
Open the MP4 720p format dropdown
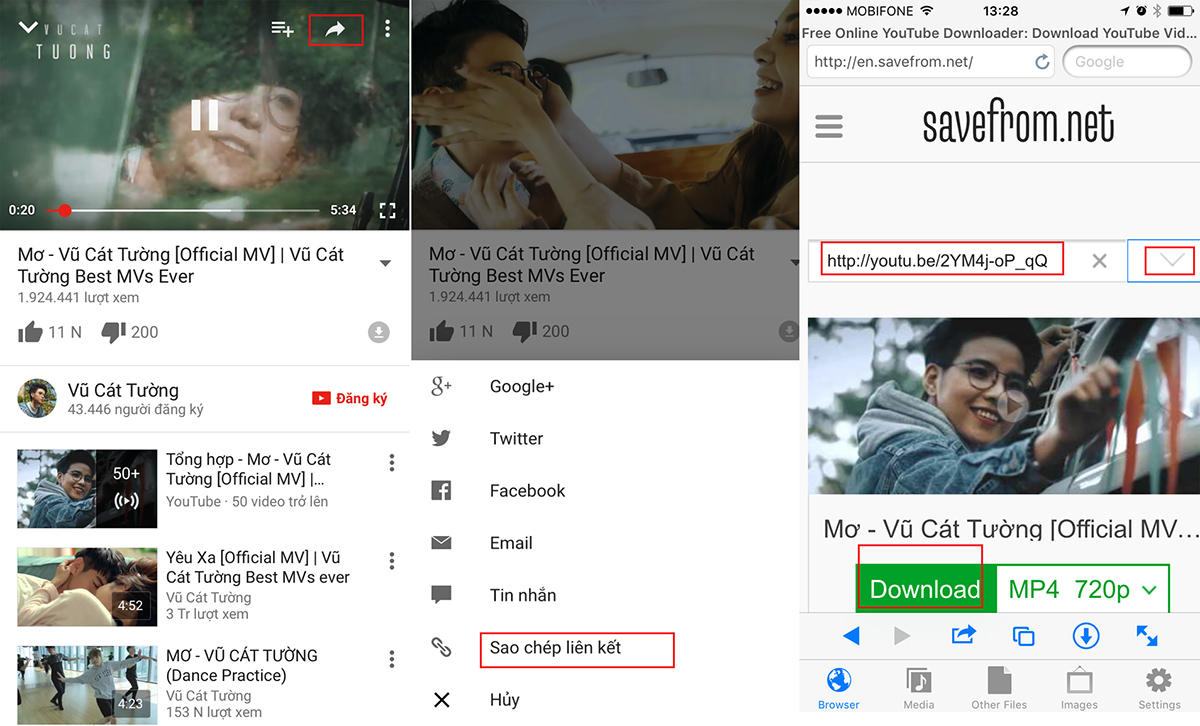1083,589
